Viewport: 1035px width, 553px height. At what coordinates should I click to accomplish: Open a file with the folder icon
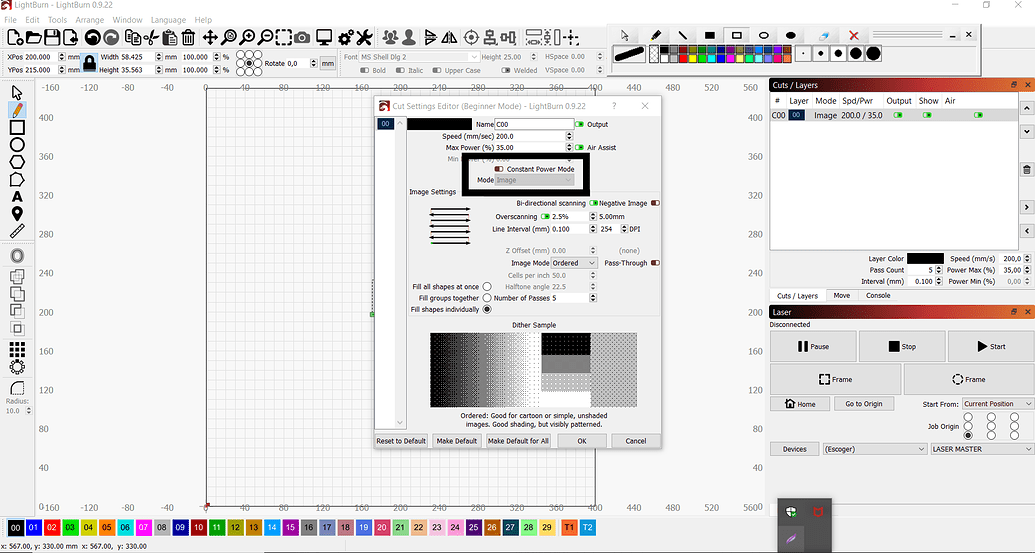[34, 38]
